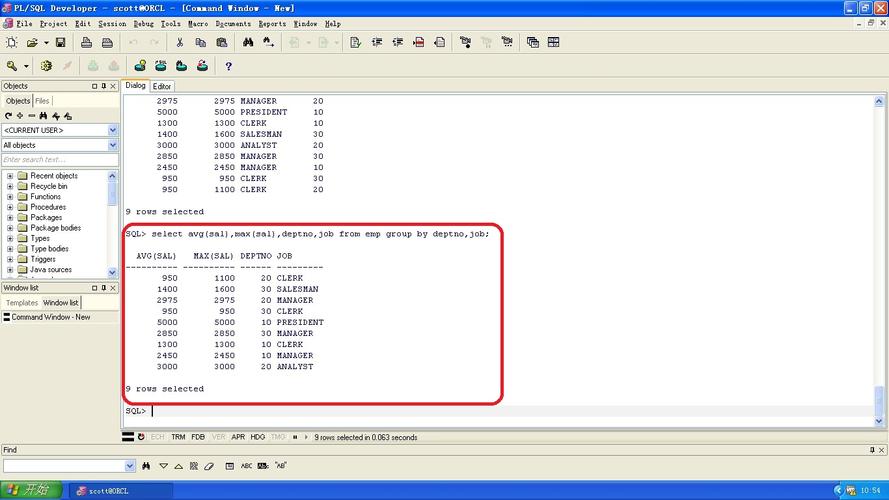Switch to the Templates tab

pos(22,303)
